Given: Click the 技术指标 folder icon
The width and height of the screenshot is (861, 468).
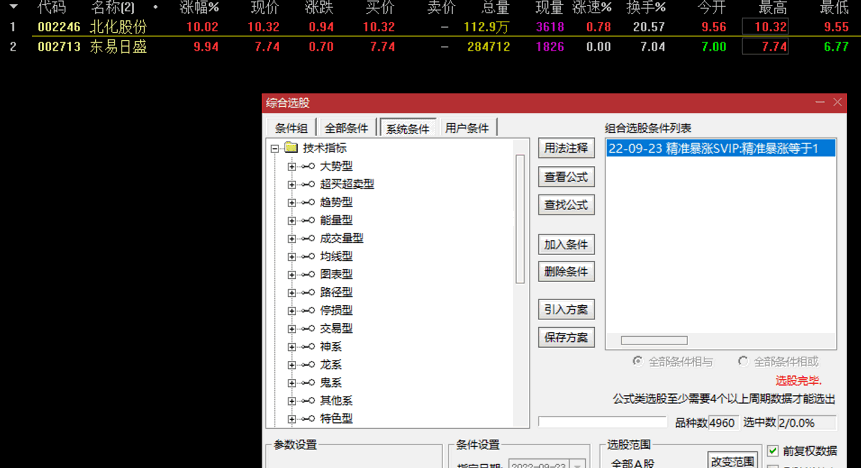Looking at the screenshot, I should tap(291, 148).
